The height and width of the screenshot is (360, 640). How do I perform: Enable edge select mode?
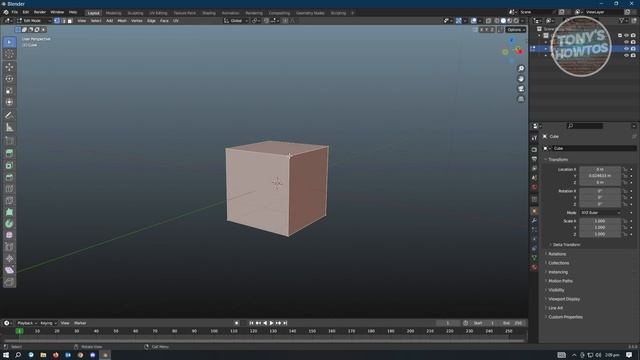click(x=63, y=21)
